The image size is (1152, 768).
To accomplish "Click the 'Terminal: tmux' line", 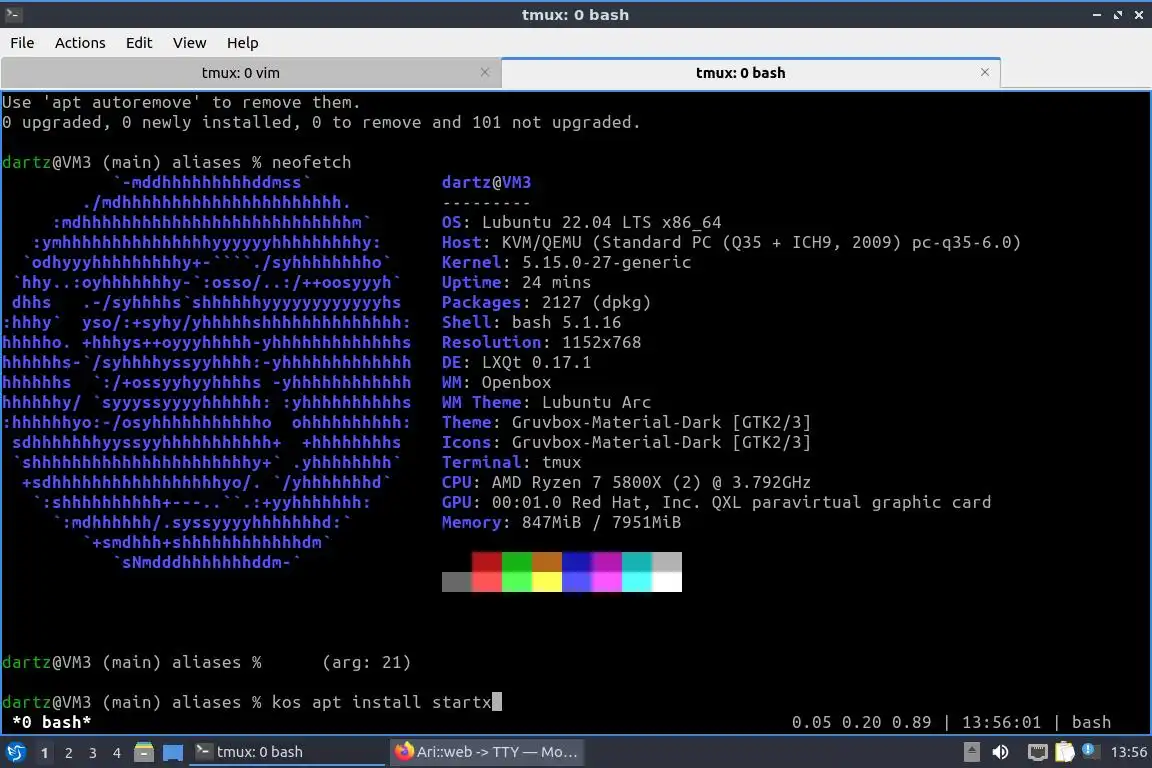I will (511, 462).
